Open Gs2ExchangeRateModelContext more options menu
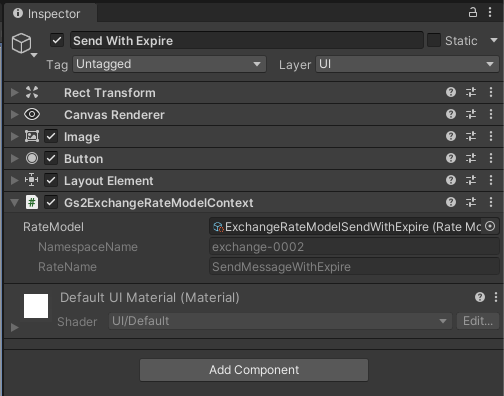The height and width of the screenshot is (396, 504). [x=491, y=202]
